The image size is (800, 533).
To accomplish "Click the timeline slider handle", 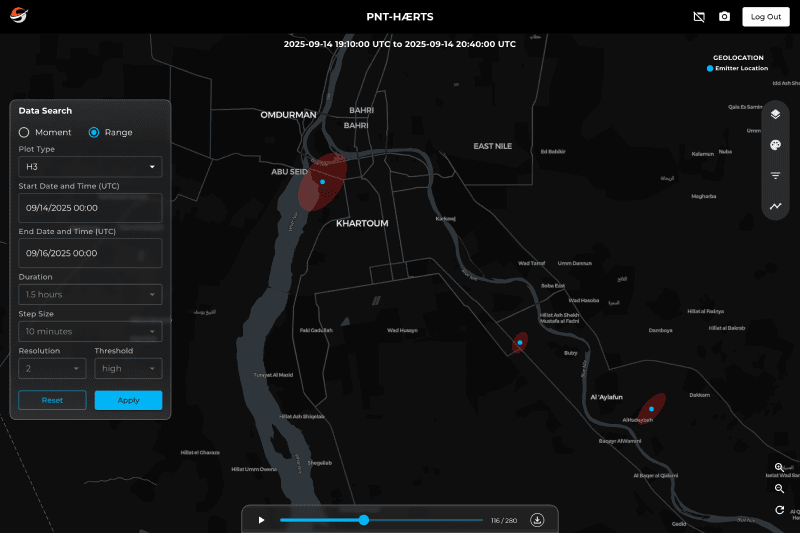I will pos(364,520).
